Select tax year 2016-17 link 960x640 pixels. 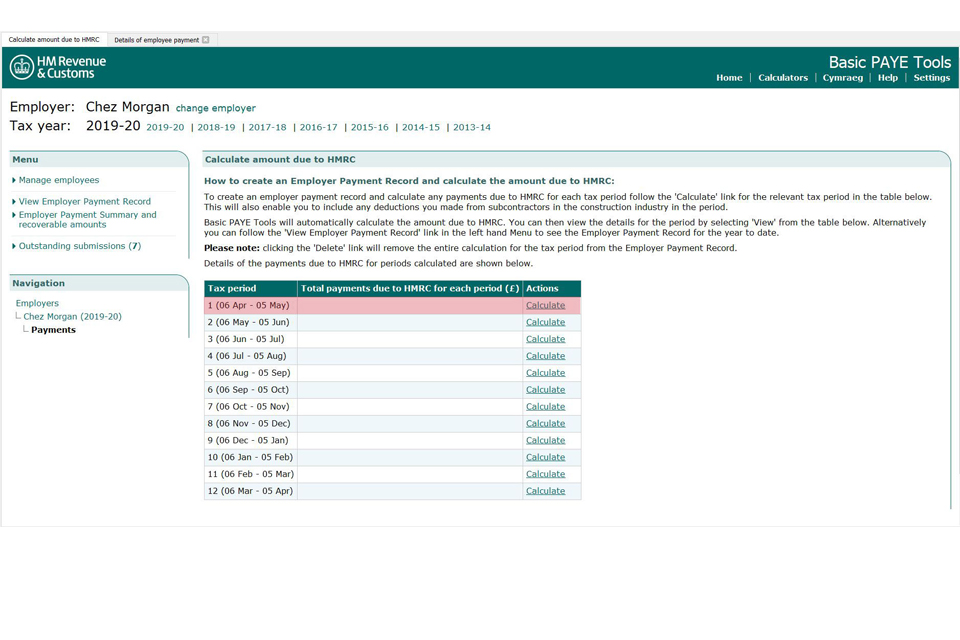[318, 127]
